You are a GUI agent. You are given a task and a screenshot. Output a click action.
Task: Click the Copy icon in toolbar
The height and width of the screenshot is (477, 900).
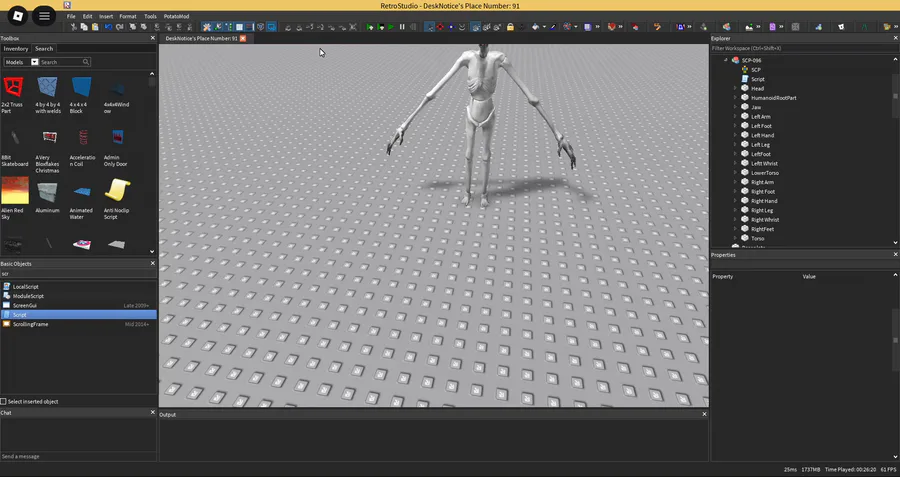(84, 27)
